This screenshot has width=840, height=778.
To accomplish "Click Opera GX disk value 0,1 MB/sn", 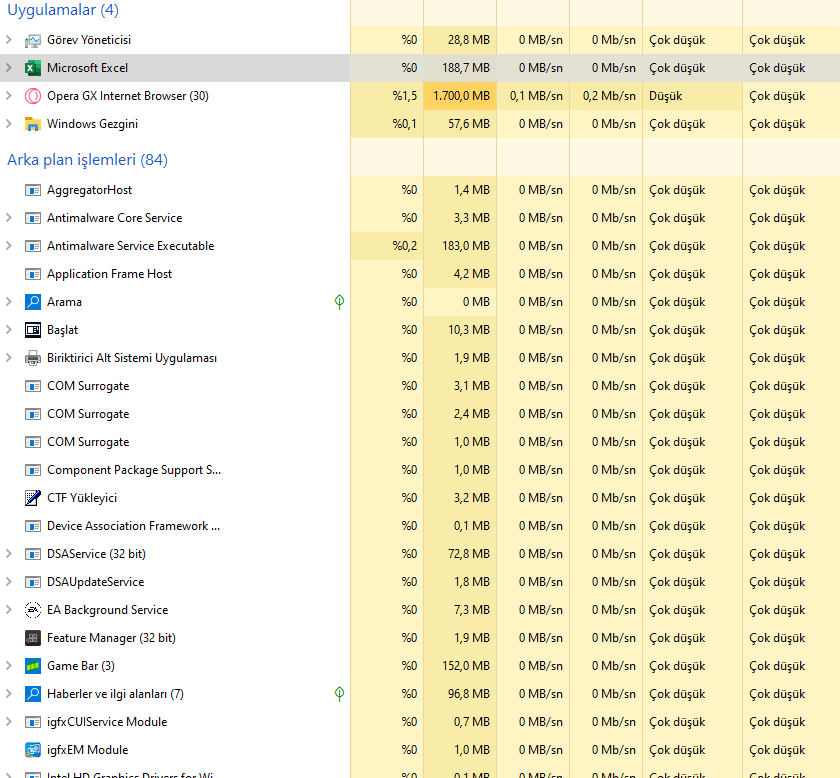I will pyautogui.click(x=536, y=96).
